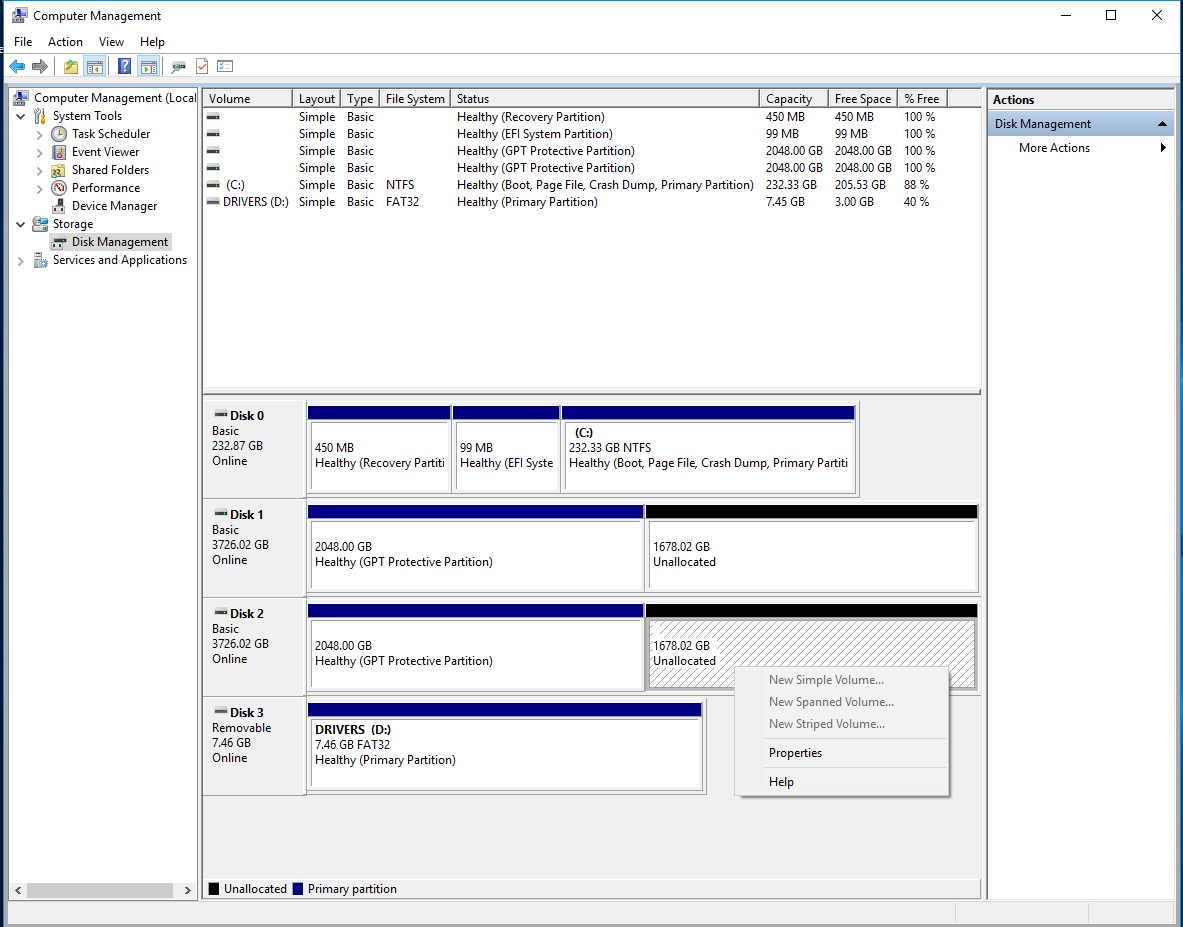1183x927 pixels.
Task: Sort by the Layout column header
Action: 317,99
